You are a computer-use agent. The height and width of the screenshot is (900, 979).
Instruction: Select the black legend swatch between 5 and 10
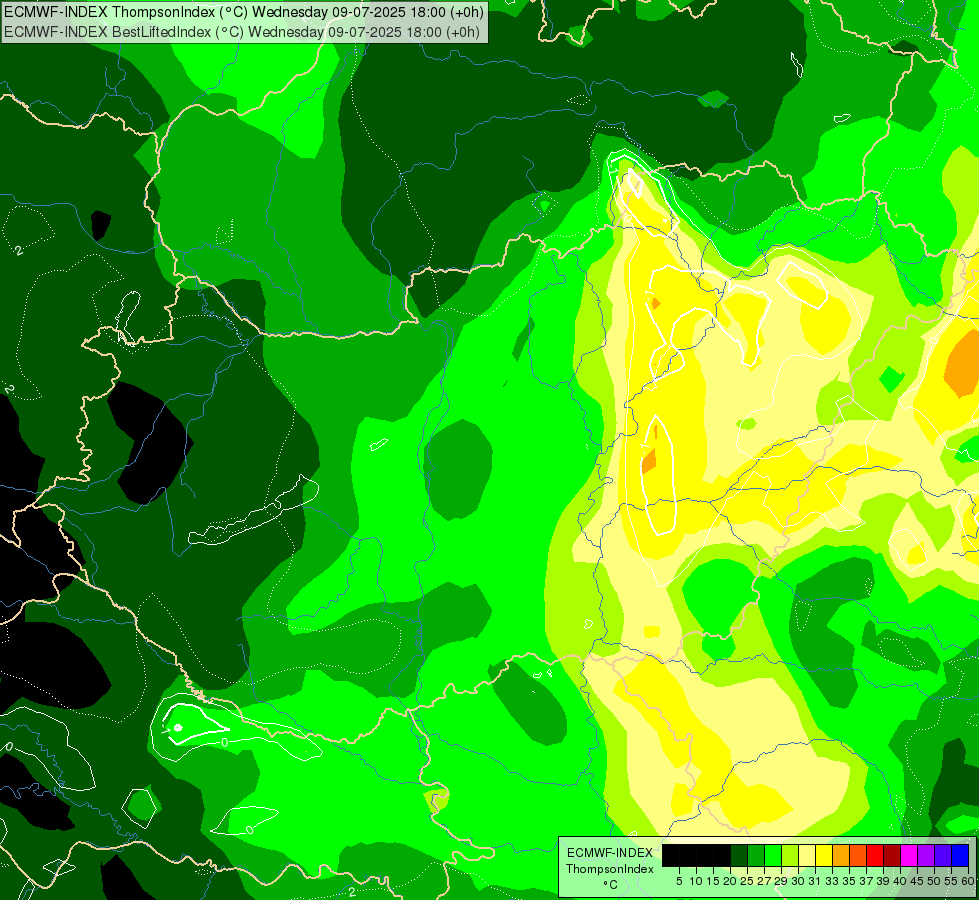click(x=688, y=855)
